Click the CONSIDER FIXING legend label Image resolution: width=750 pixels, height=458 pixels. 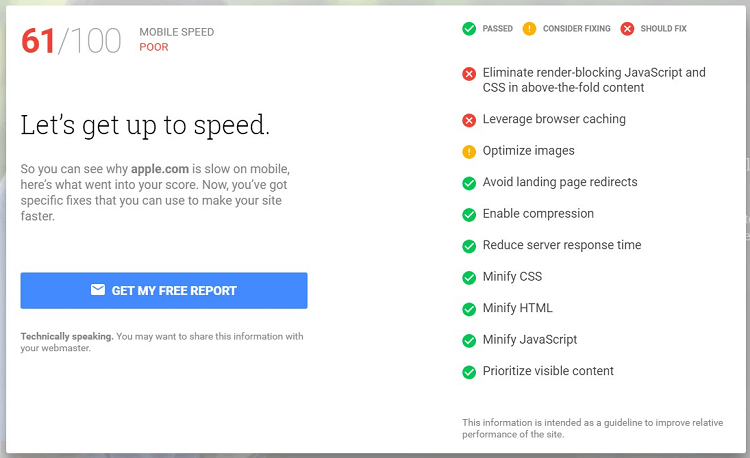click(x=576, y=29)
